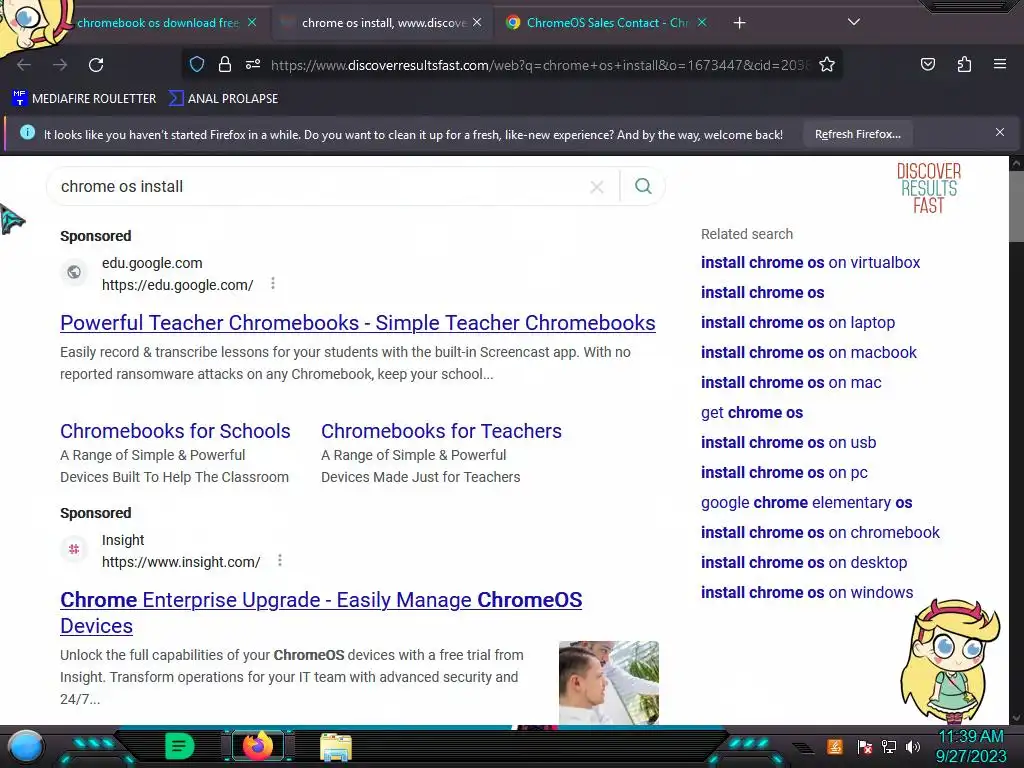Image resolution: width=1024 pixels, height=768 pixels.
Task: Open ANAL PROLAPSE bookmark
Action: [x=223, y=99]
